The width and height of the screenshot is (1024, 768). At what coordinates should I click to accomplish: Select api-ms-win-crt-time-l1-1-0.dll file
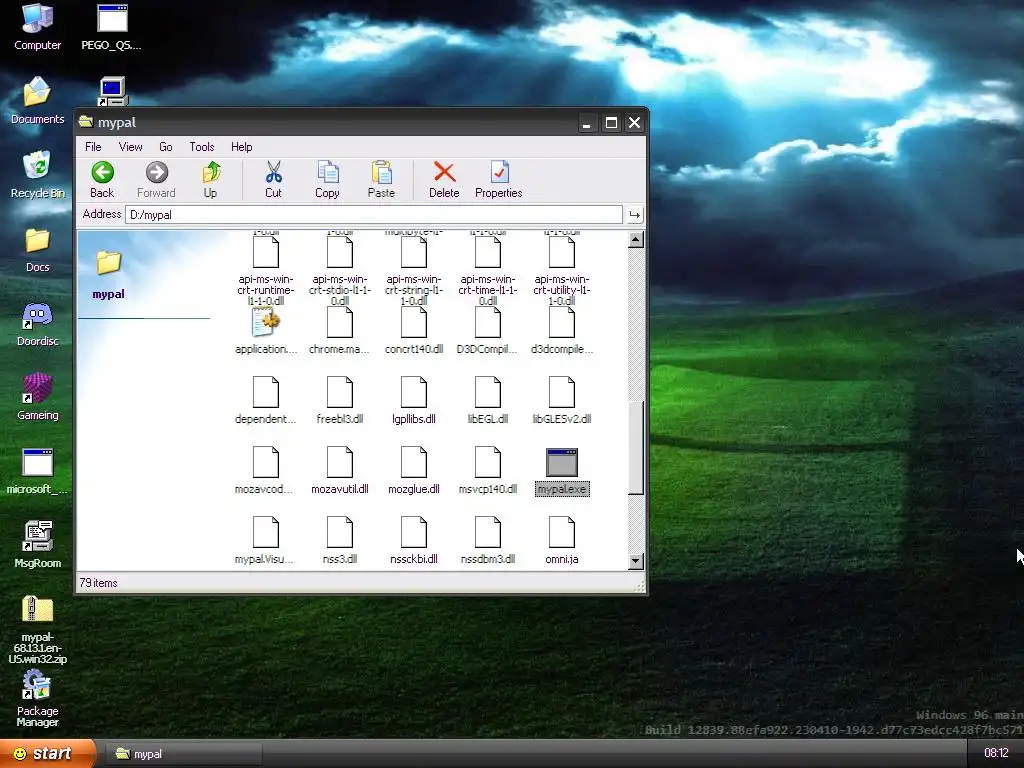(488, 271)
